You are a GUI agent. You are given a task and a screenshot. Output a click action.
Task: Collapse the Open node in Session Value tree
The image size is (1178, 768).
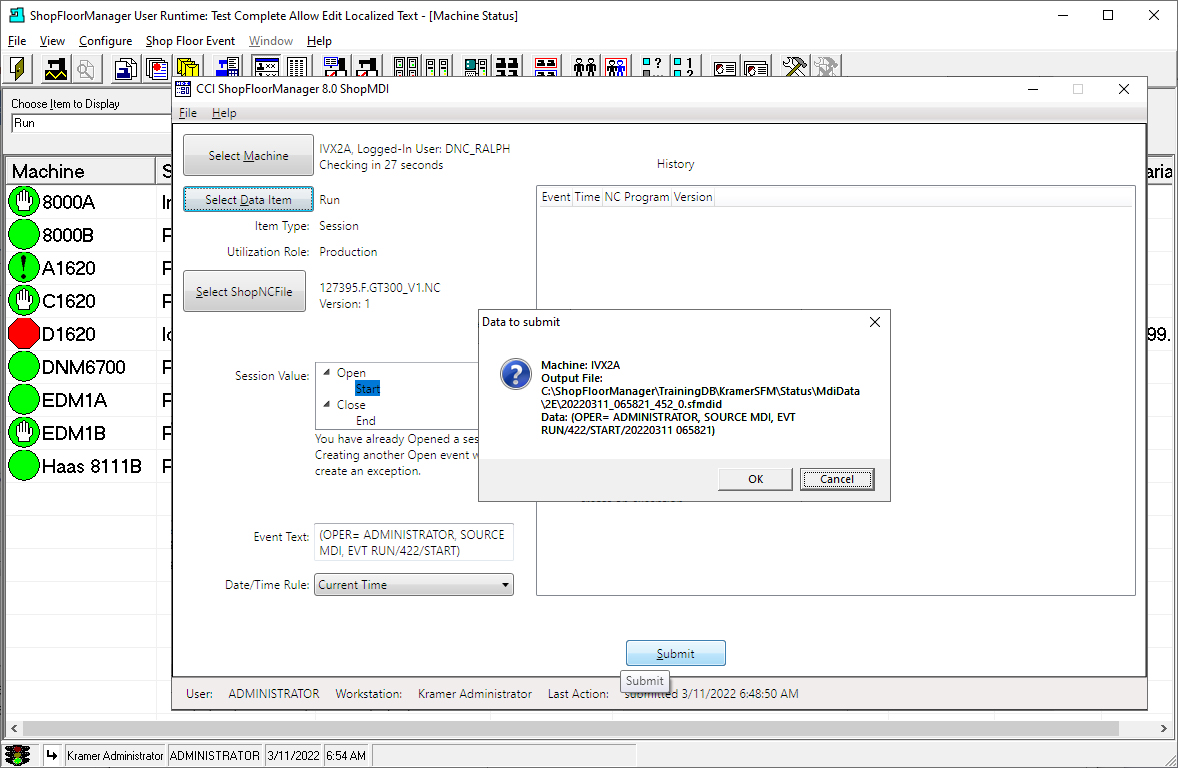pos(327,372)
